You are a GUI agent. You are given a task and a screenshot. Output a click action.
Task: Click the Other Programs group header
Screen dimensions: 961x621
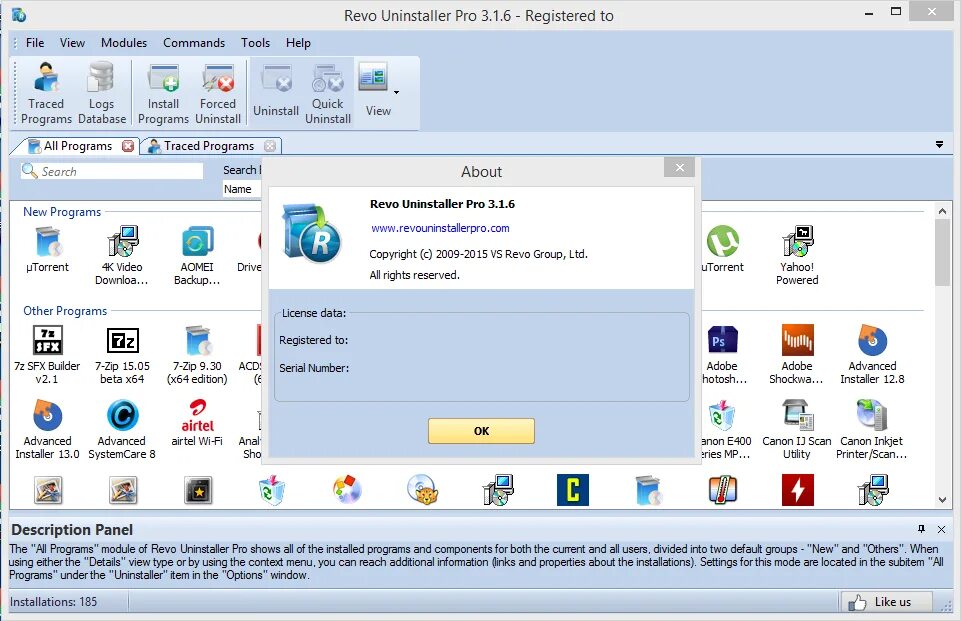pos(65,311)
